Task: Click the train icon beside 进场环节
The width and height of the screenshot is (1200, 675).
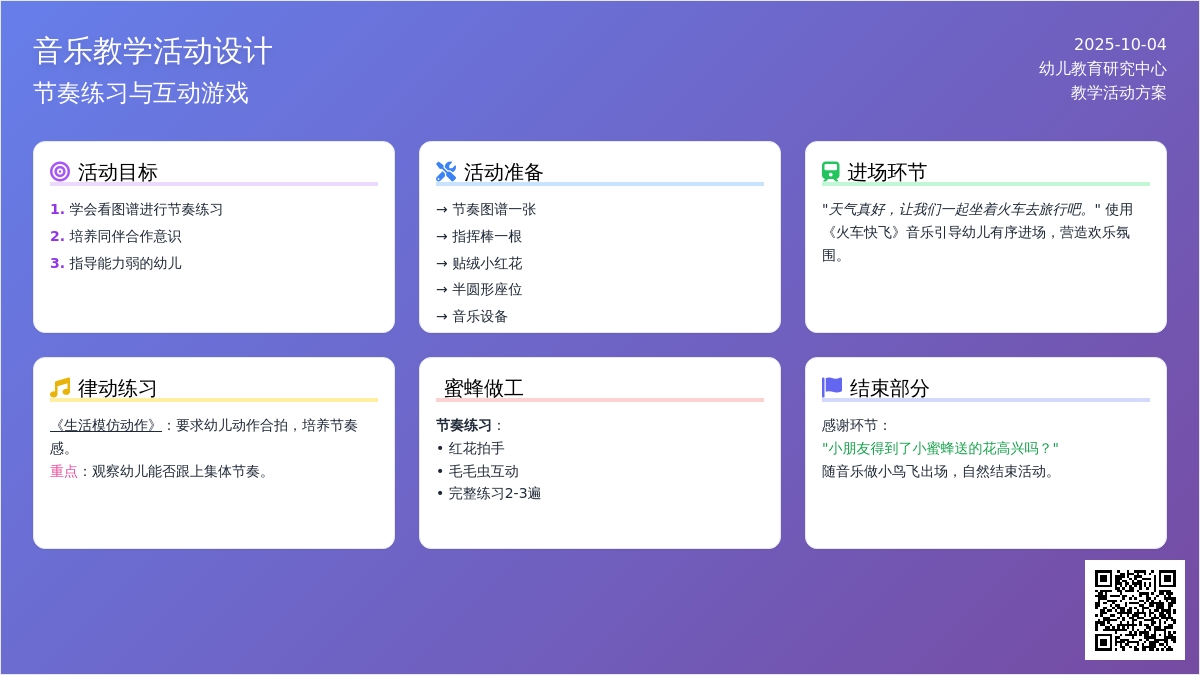Action: (x=831, y=172)
